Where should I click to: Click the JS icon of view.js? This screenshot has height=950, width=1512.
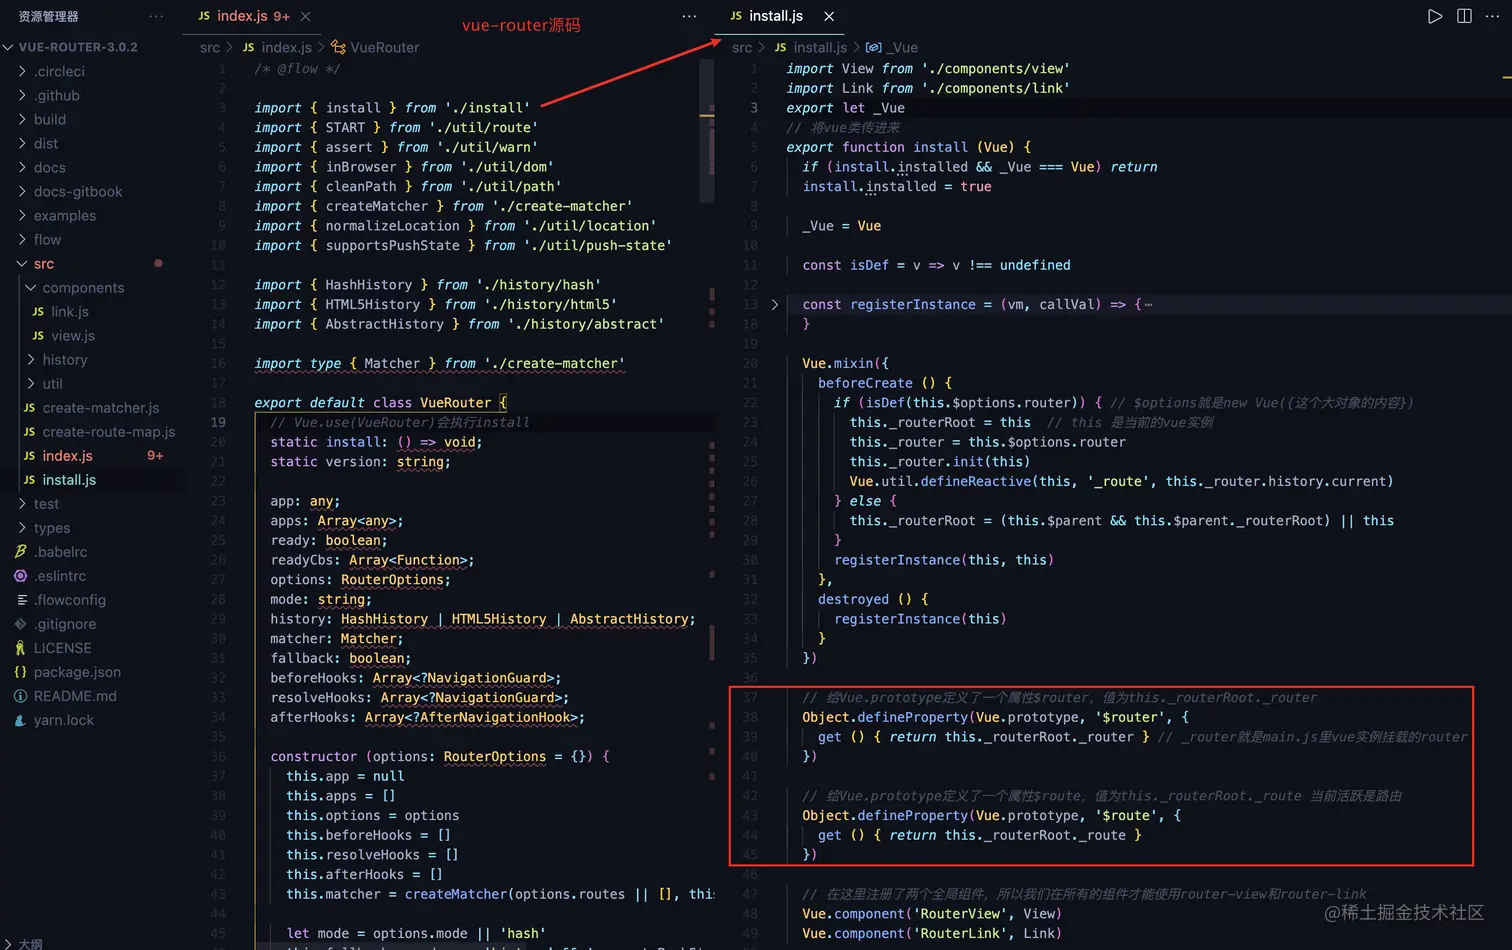click(x=38, y=336)
